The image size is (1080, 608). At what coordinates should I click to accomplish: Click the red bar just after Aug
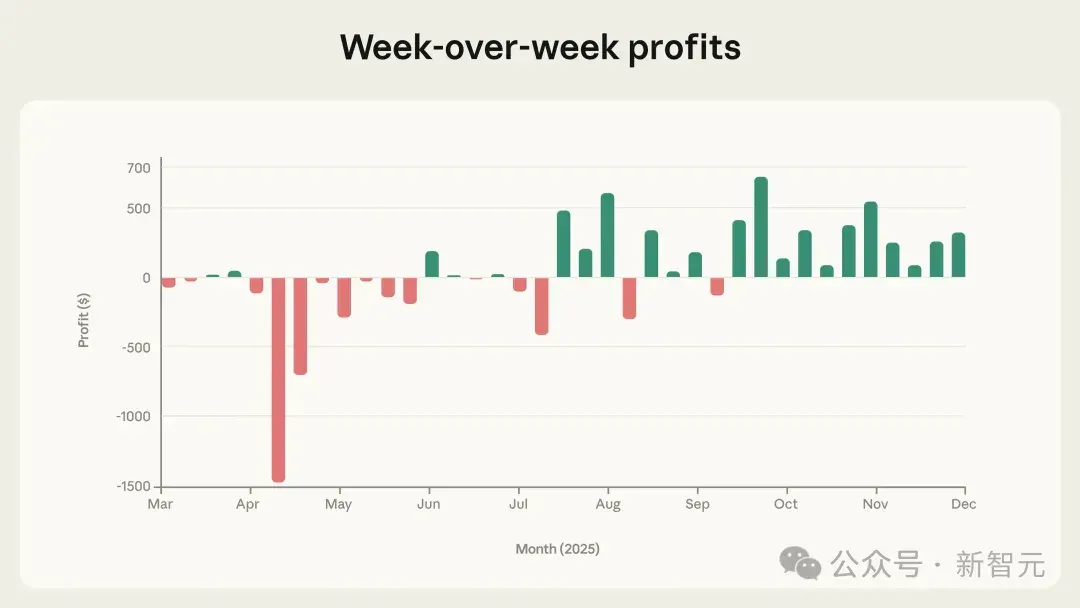click(629, 298)
